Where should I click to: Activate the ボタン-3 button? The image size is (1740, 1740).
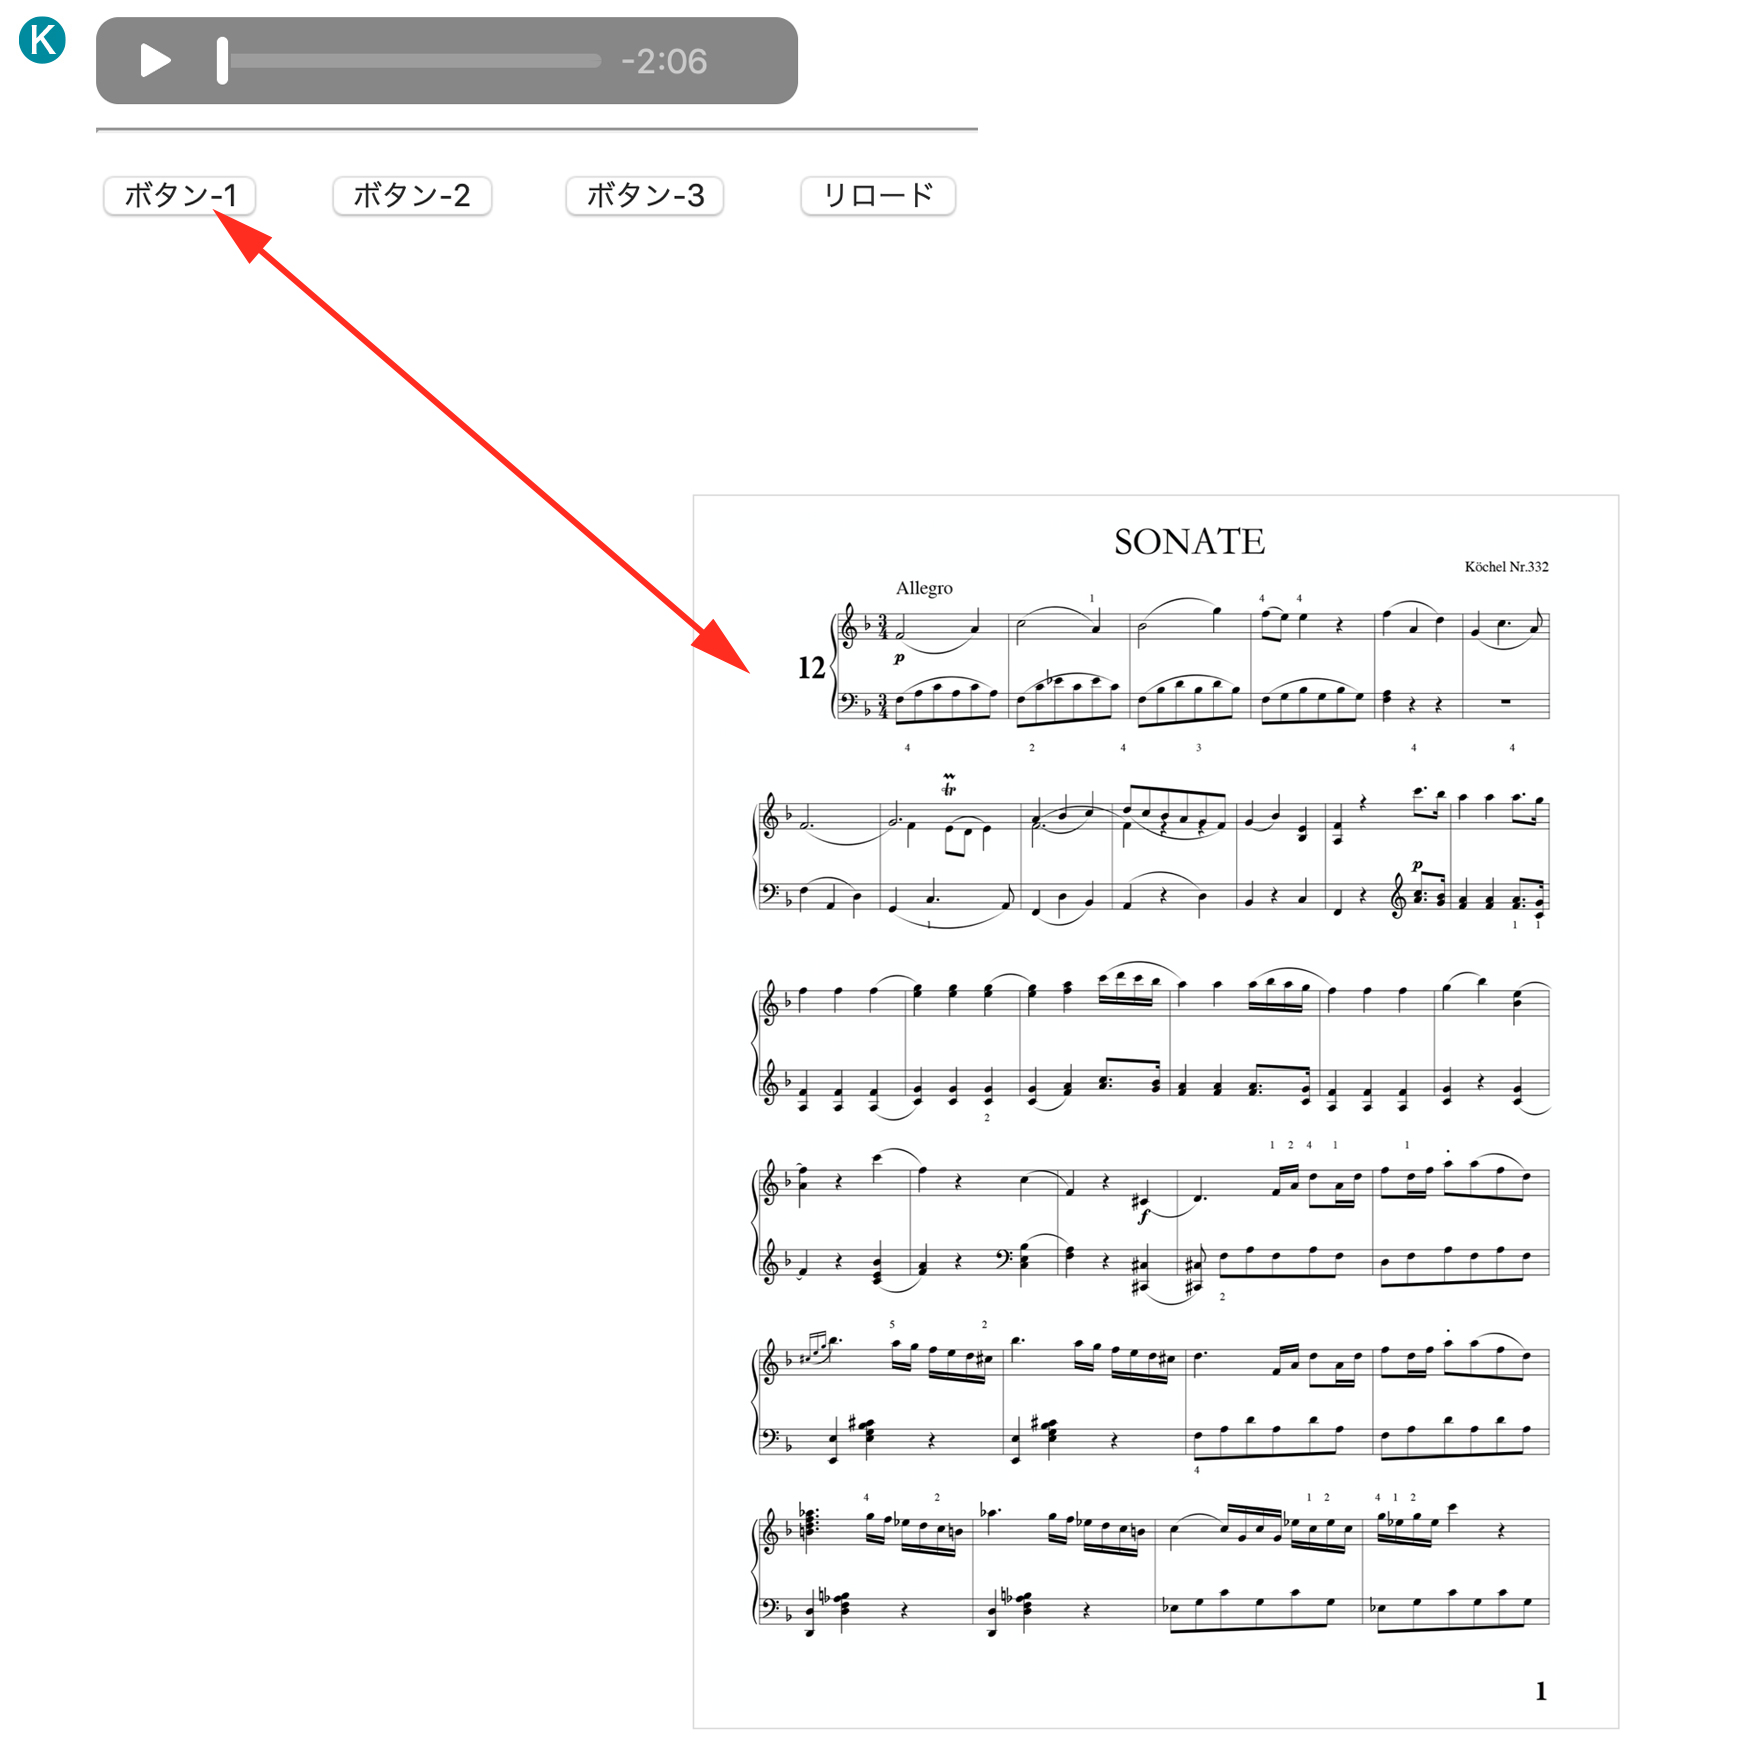pyautogui.click(x=645, y=195)
